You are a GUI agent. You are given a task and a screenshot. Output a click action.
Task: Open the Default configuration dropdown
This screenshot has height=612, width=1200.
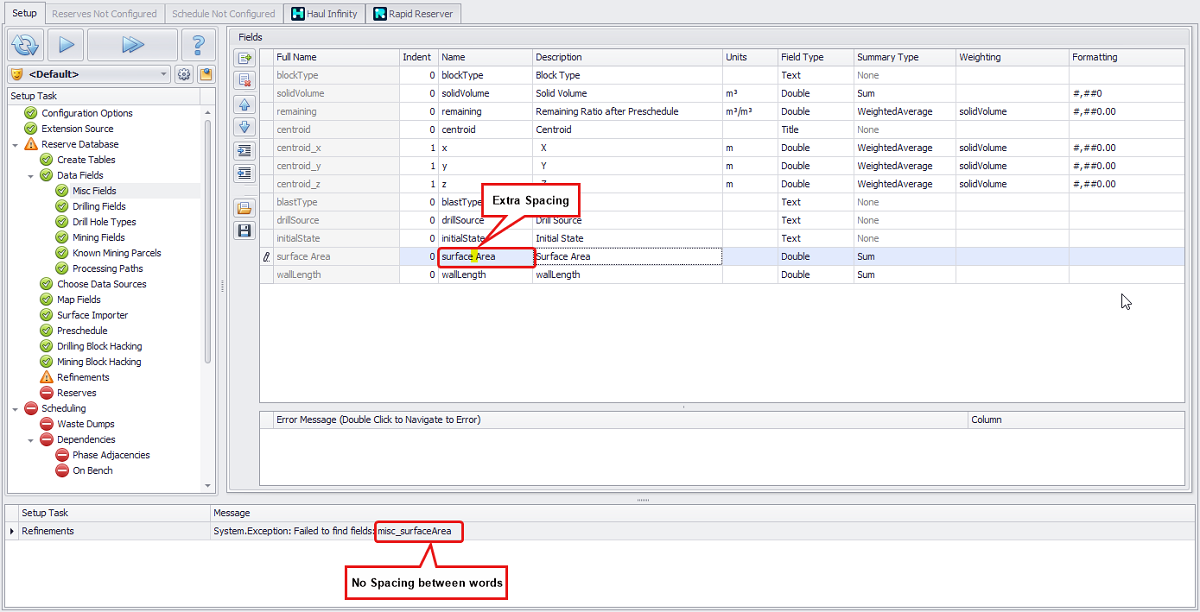[164, 74]
